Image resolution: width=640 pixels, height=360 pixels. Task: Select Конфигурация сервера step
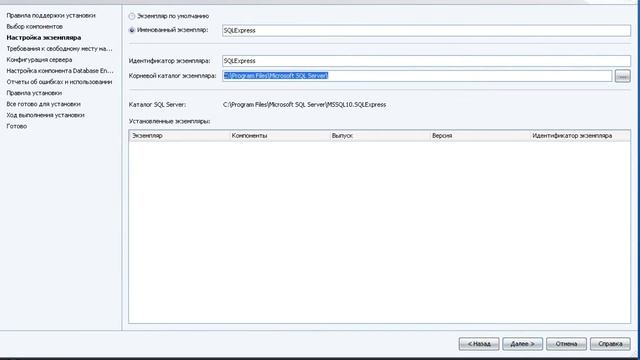coord(39,60)
